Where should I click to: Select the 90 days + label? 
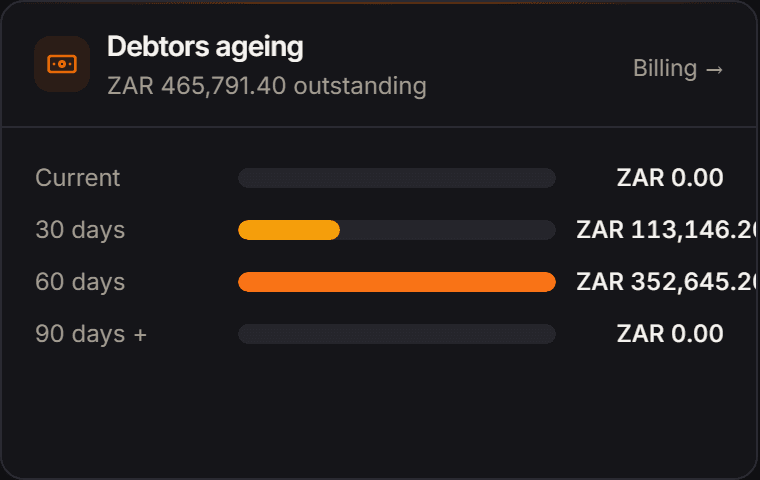point(91,334)
